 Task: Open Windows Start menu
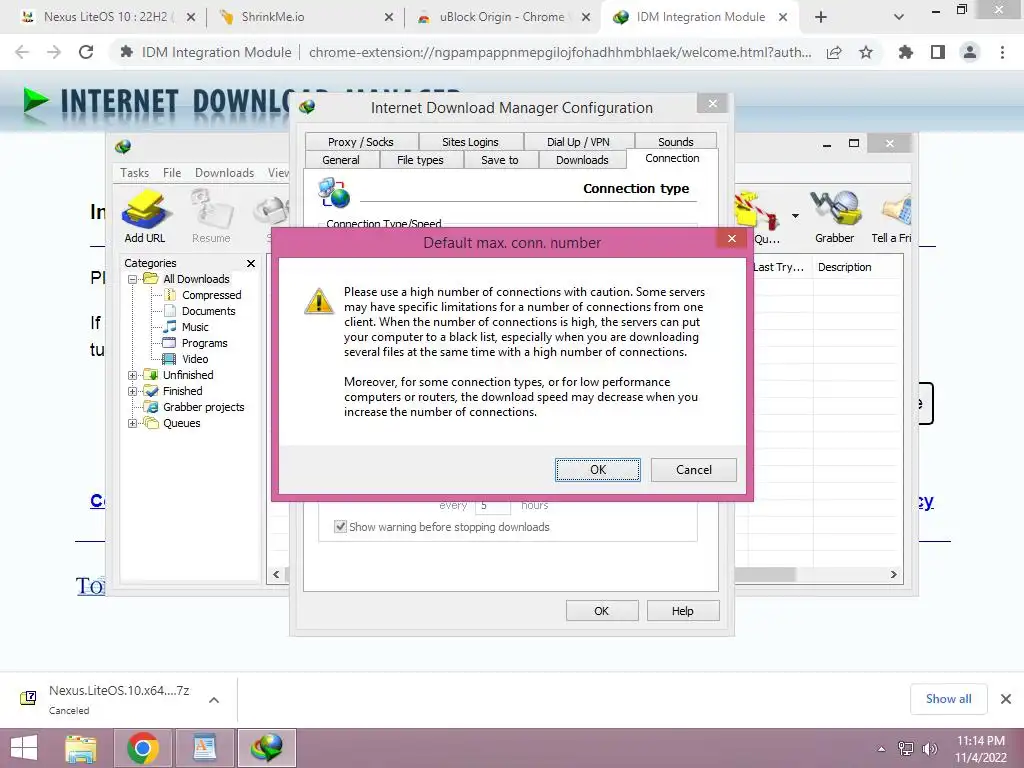click(x=24, y=748)
